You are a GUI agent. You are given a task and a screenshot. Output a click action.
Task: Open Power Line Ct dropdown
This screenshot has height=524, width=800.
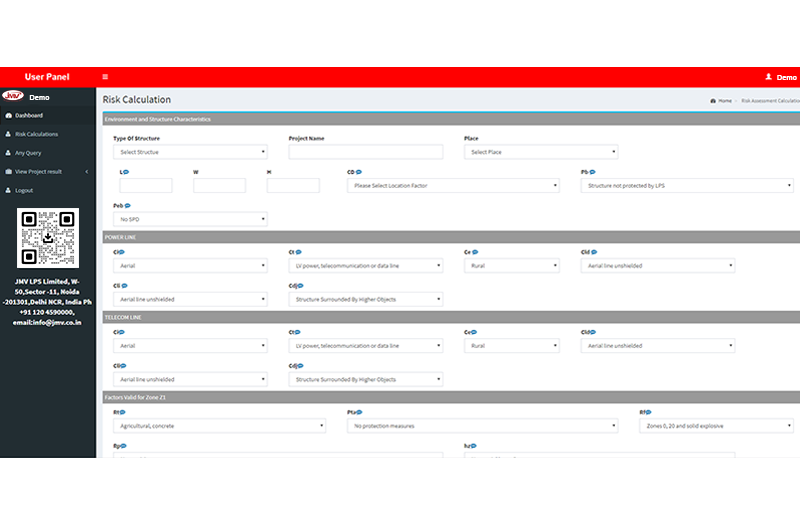pyautogui.click(x=366, y=266)
